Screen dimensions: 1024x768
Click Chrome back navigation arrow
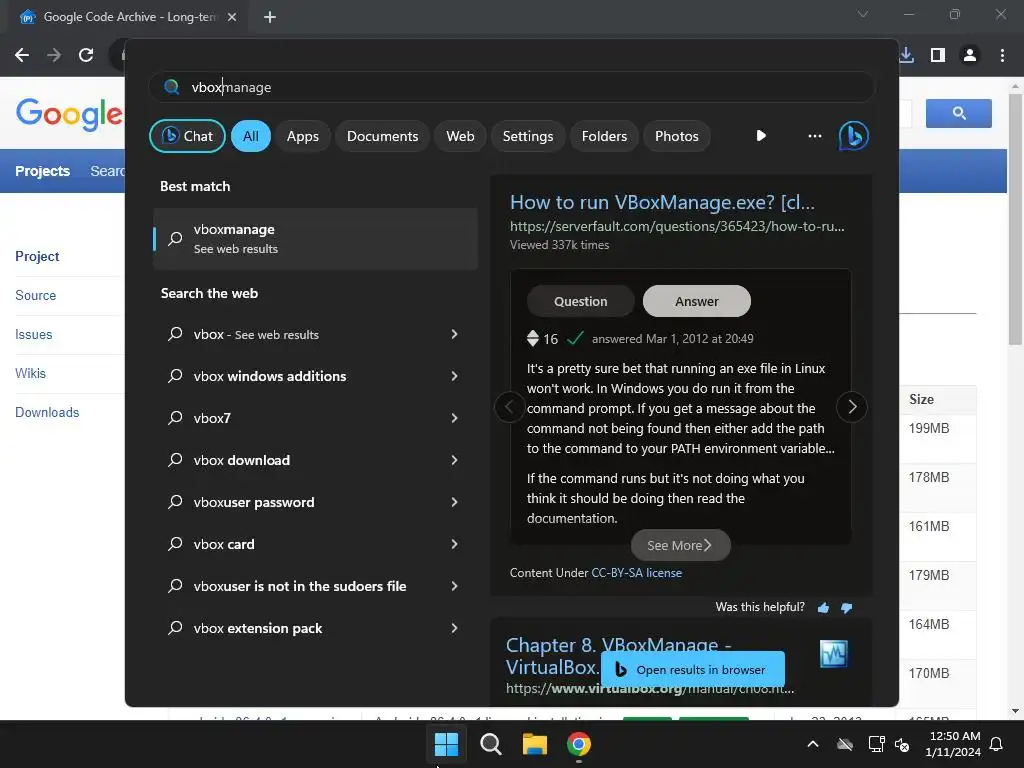coord(22,55)
